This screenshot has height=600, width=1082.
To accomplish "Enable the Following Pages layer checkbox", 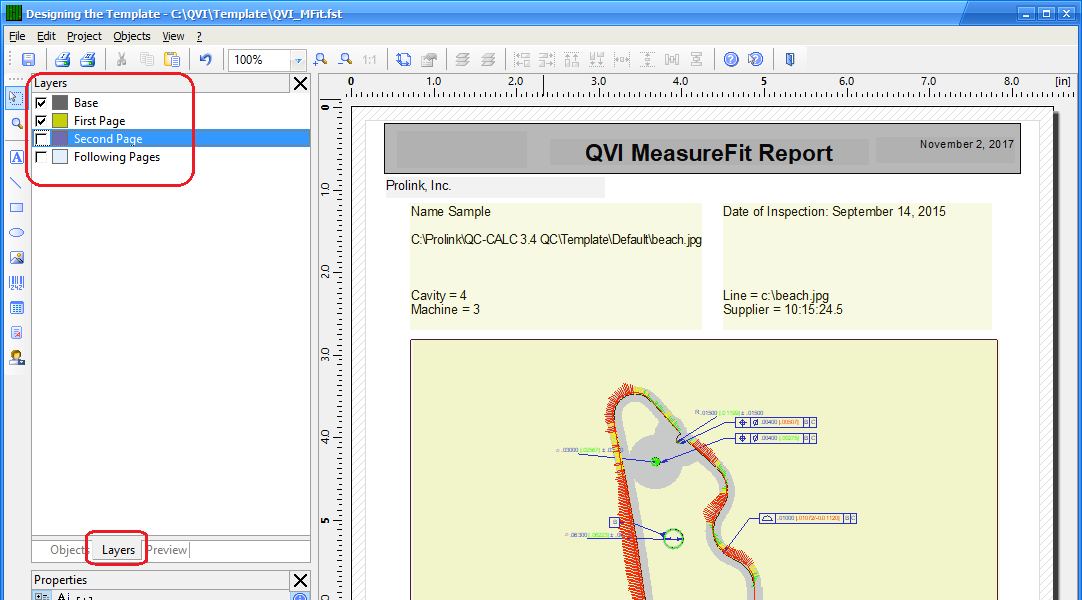I will point(41,157).
